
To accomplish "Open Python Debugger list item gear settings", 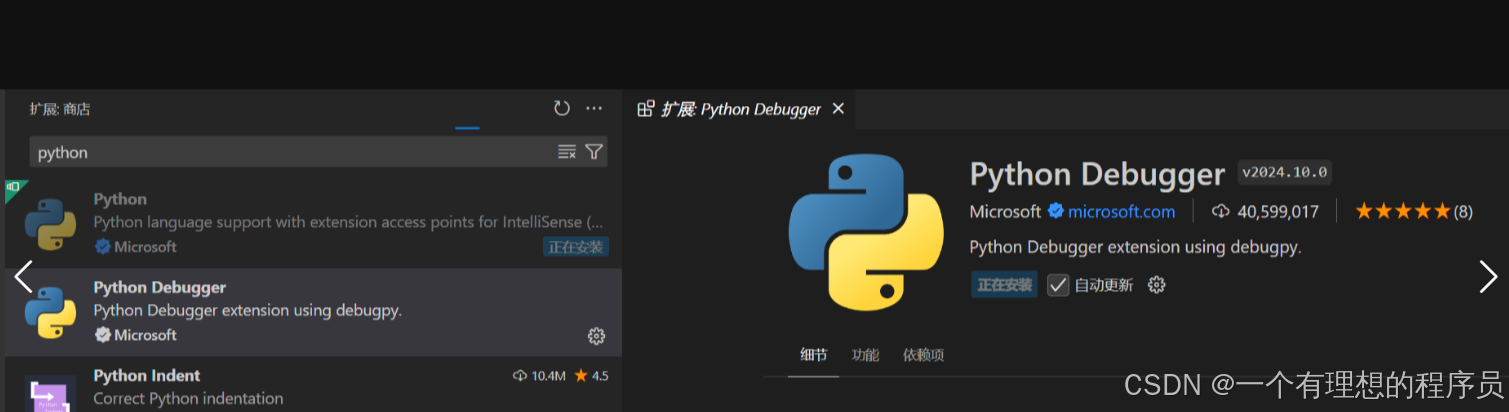I will pos(597,336).
